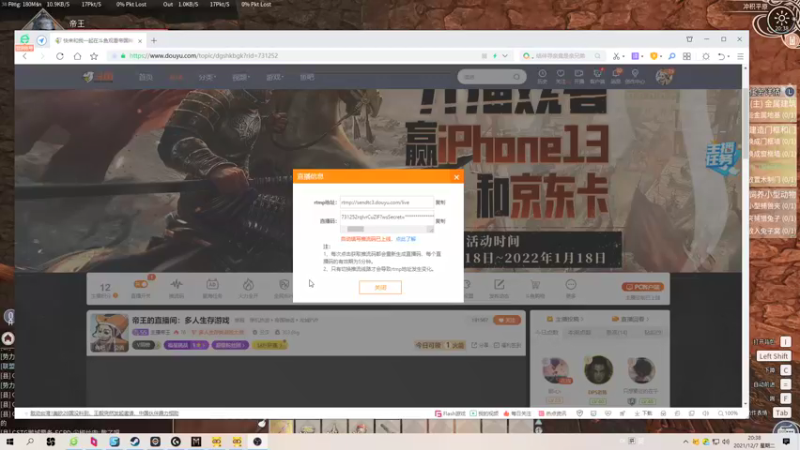The height and width of the screenshot is (450, 800).
Task: Expand the 游戏 dropdown in the Douyu navigation
Action: [x=274, y=78]
